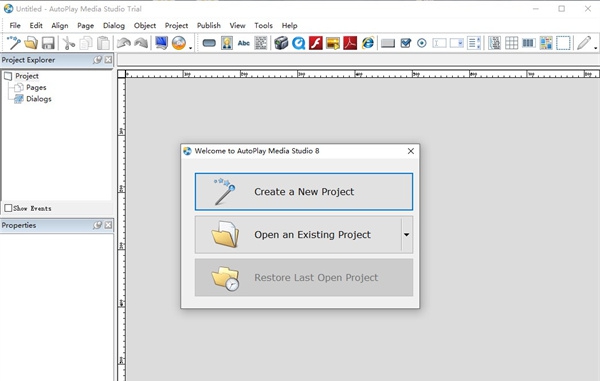Close the Project Explorer panel
The image size is (600, 381).
tap(109, 60)
